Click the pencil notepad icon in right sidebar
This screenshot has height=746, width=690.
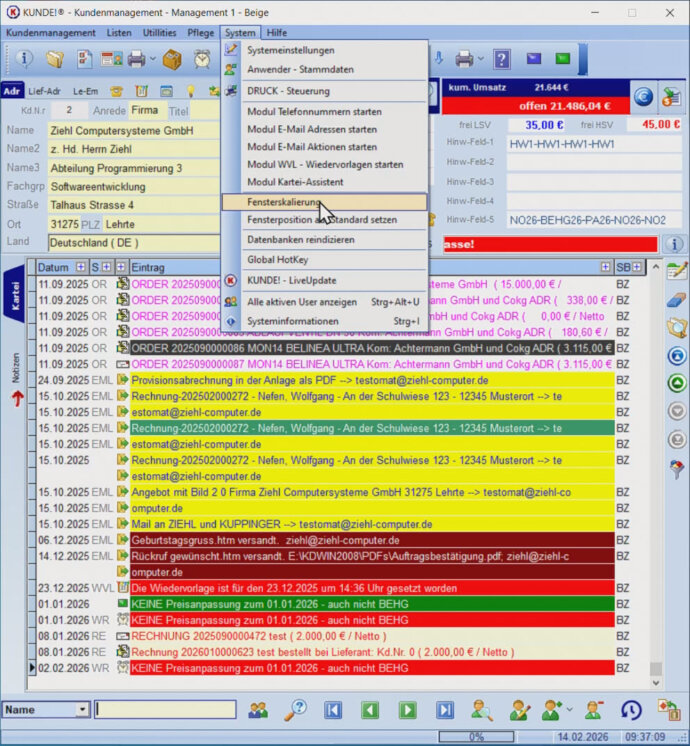677,270
